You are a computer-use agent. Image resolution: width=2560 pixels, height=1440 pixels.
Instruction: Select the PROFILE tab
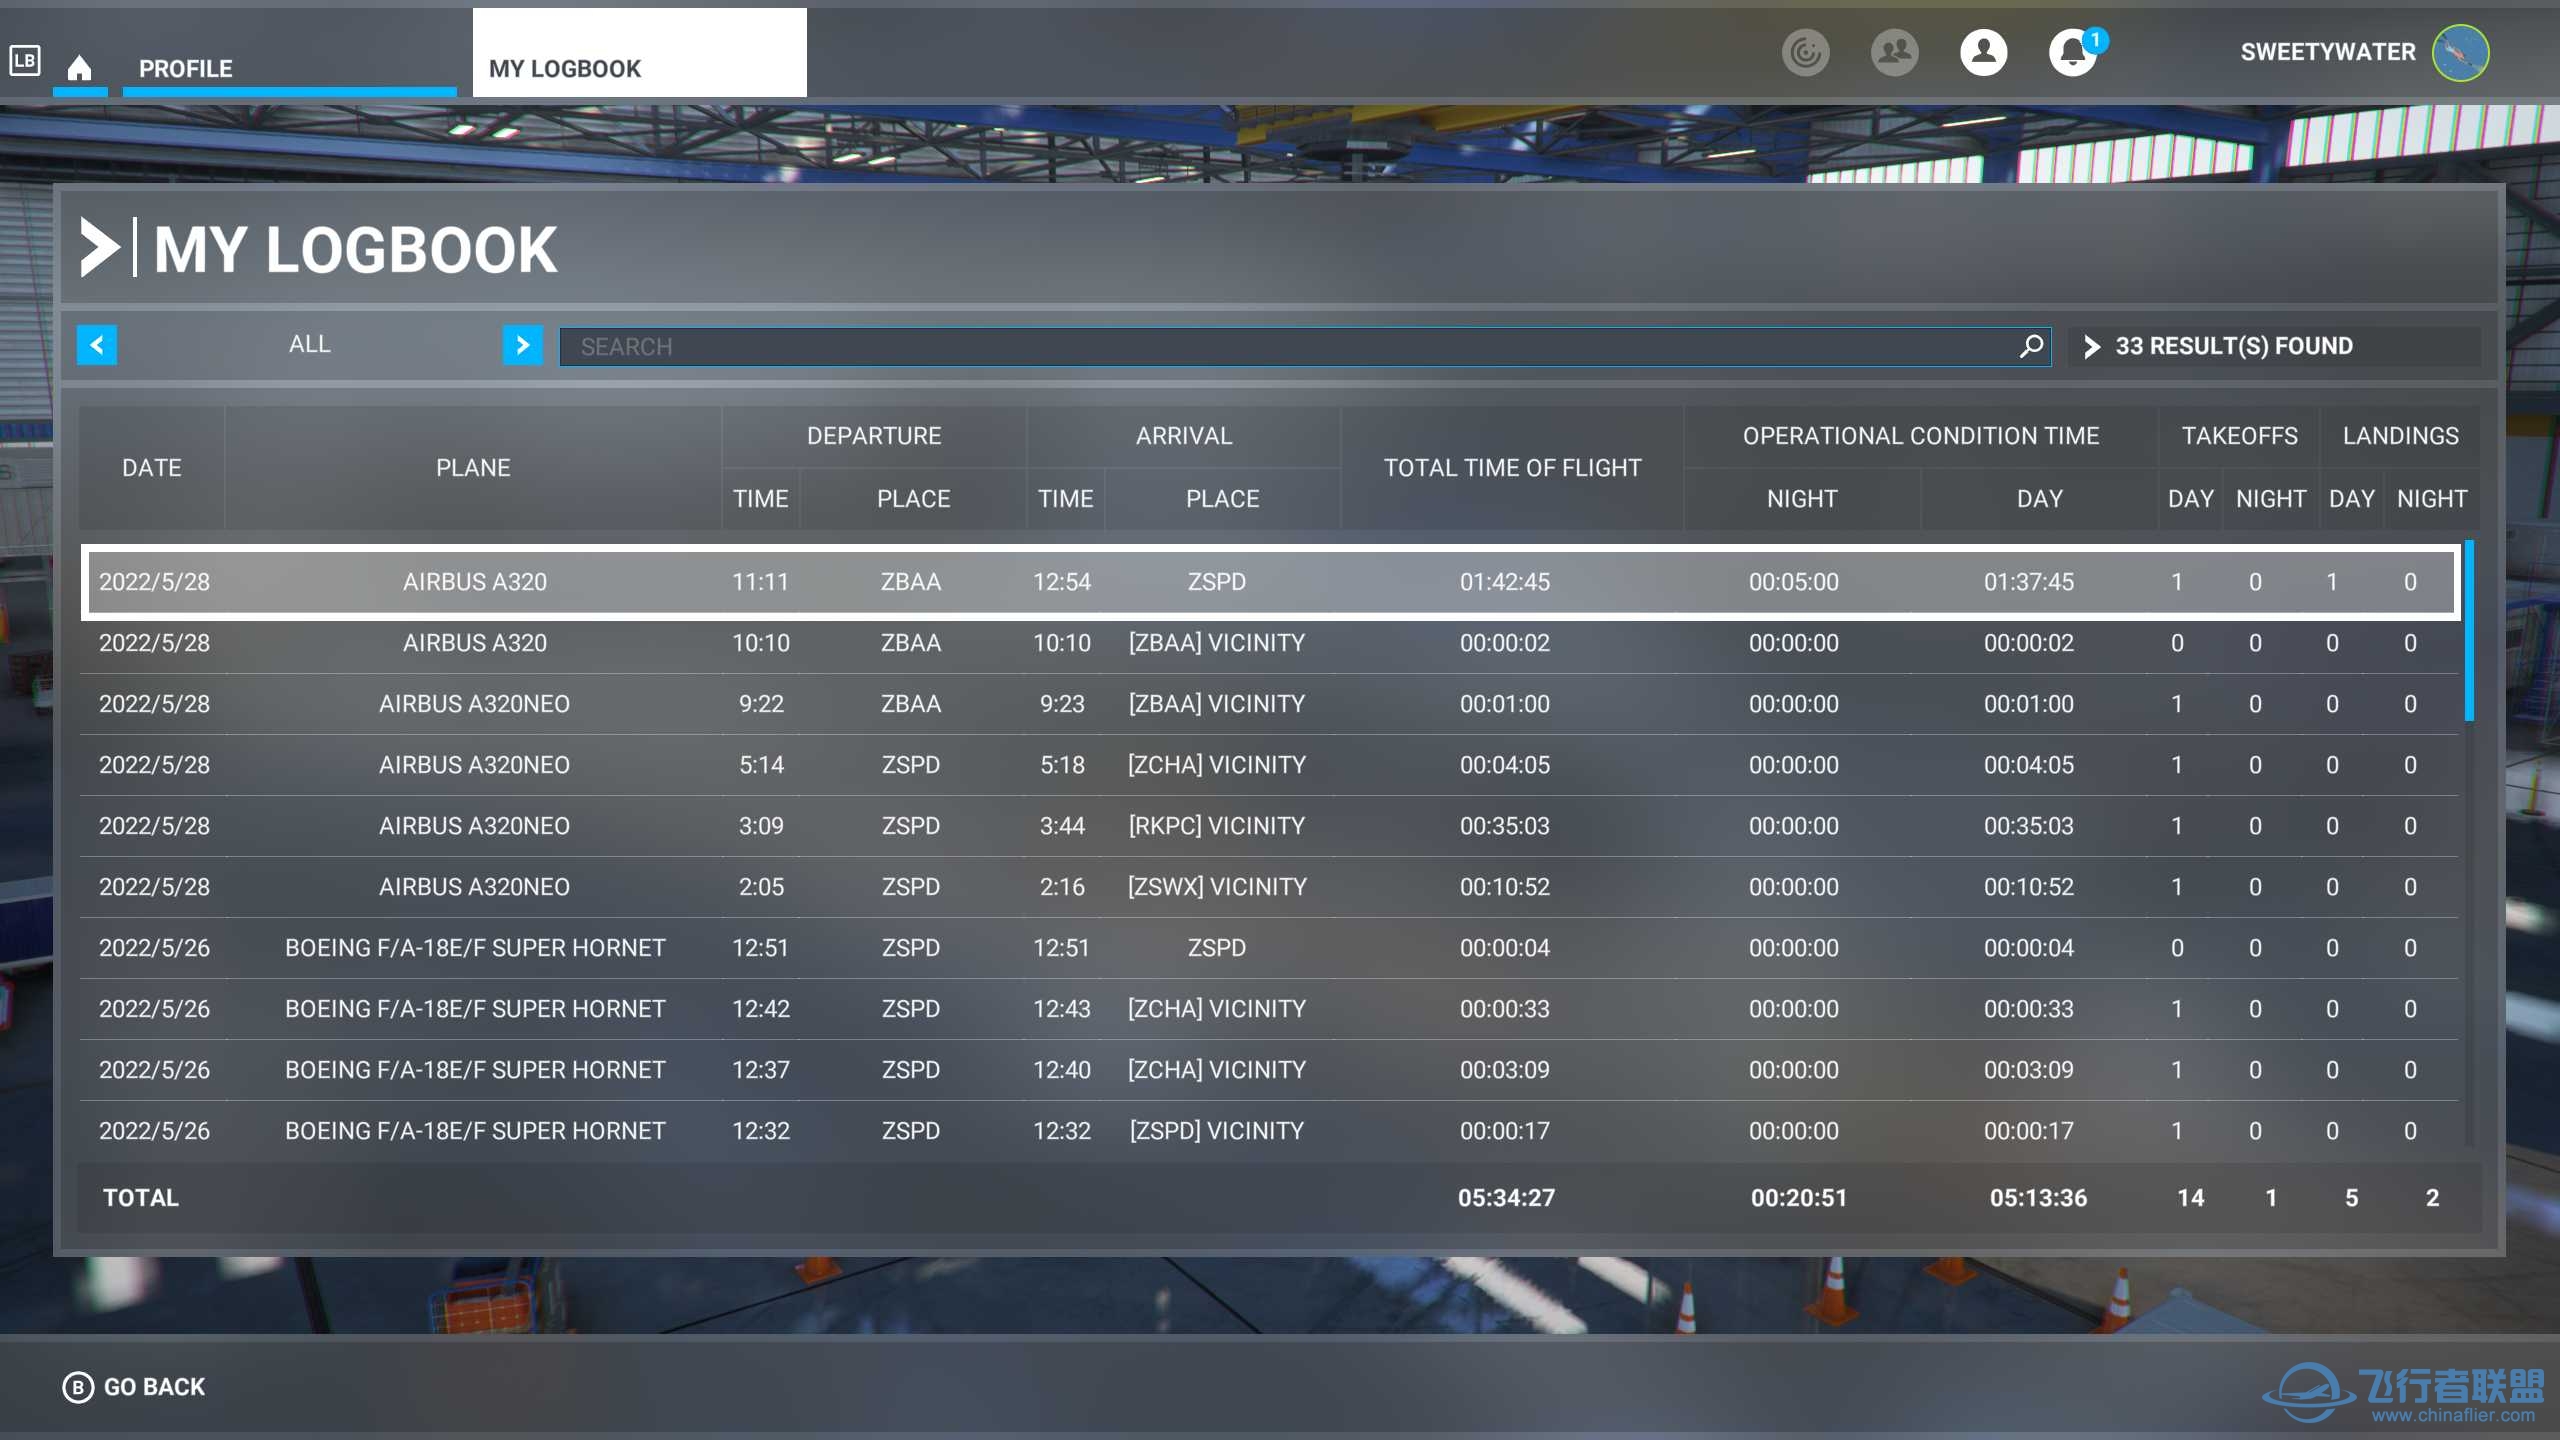185,69
